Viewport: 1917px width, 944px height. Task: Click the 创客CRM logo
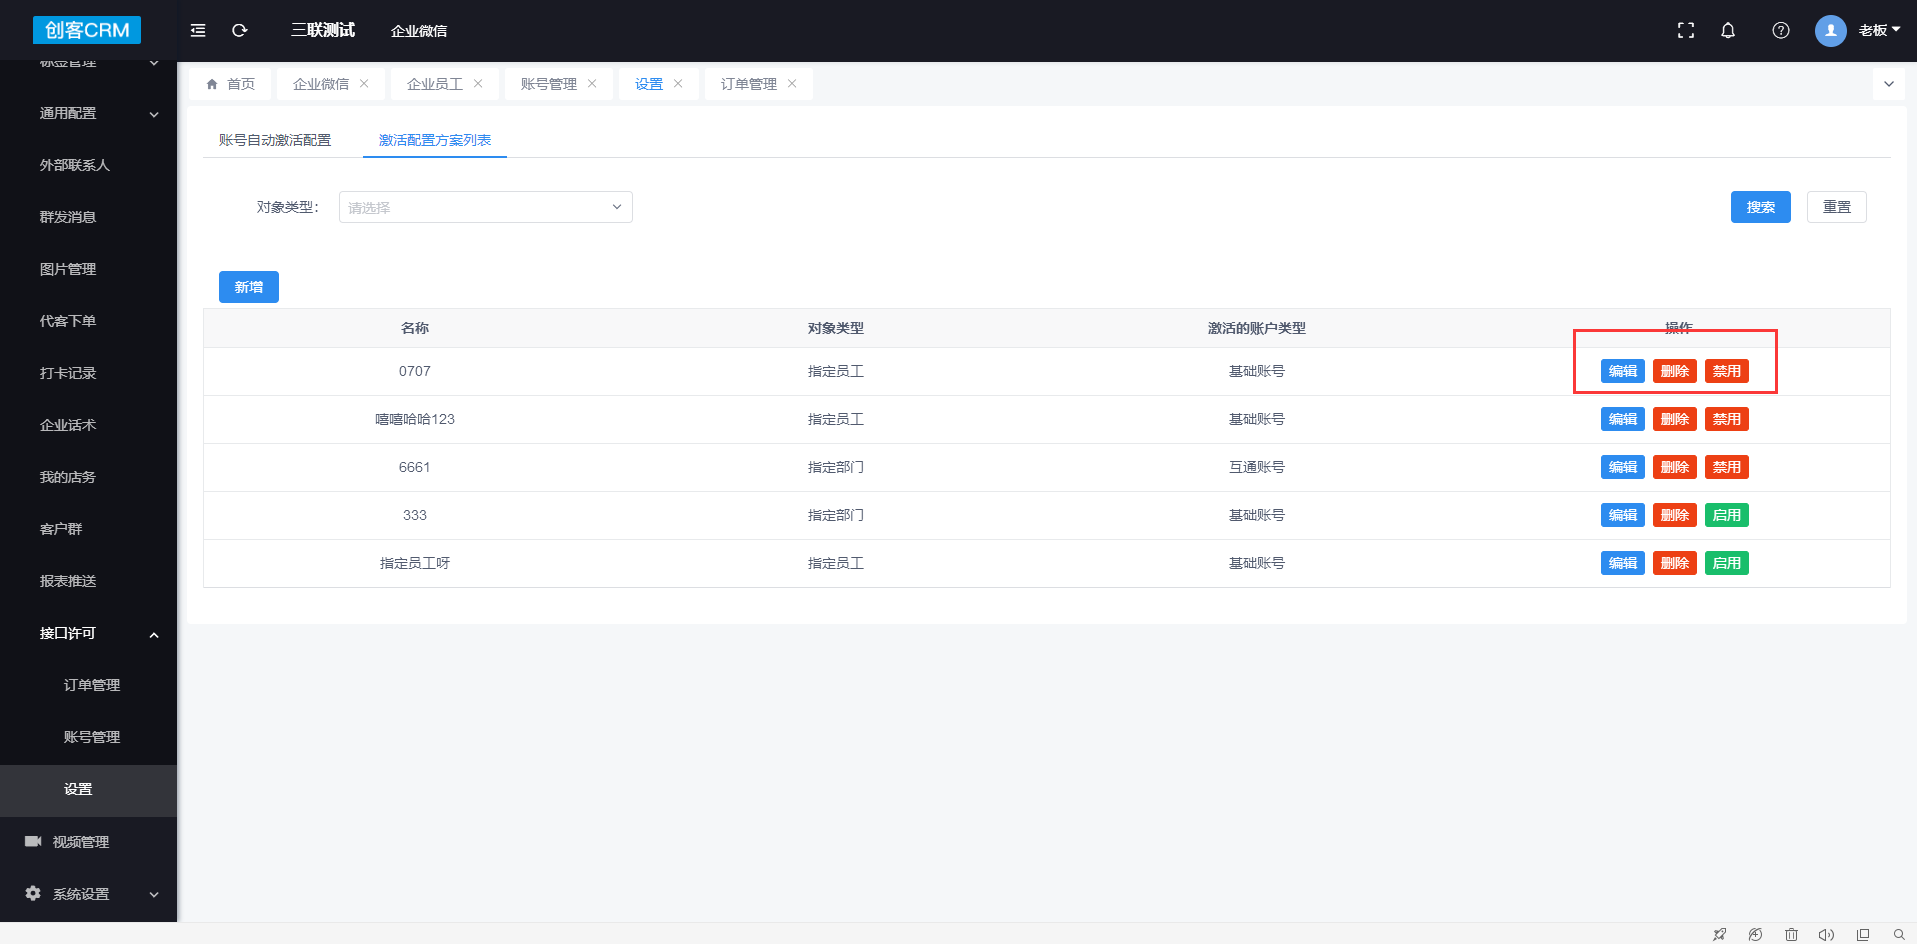(87, 30)
